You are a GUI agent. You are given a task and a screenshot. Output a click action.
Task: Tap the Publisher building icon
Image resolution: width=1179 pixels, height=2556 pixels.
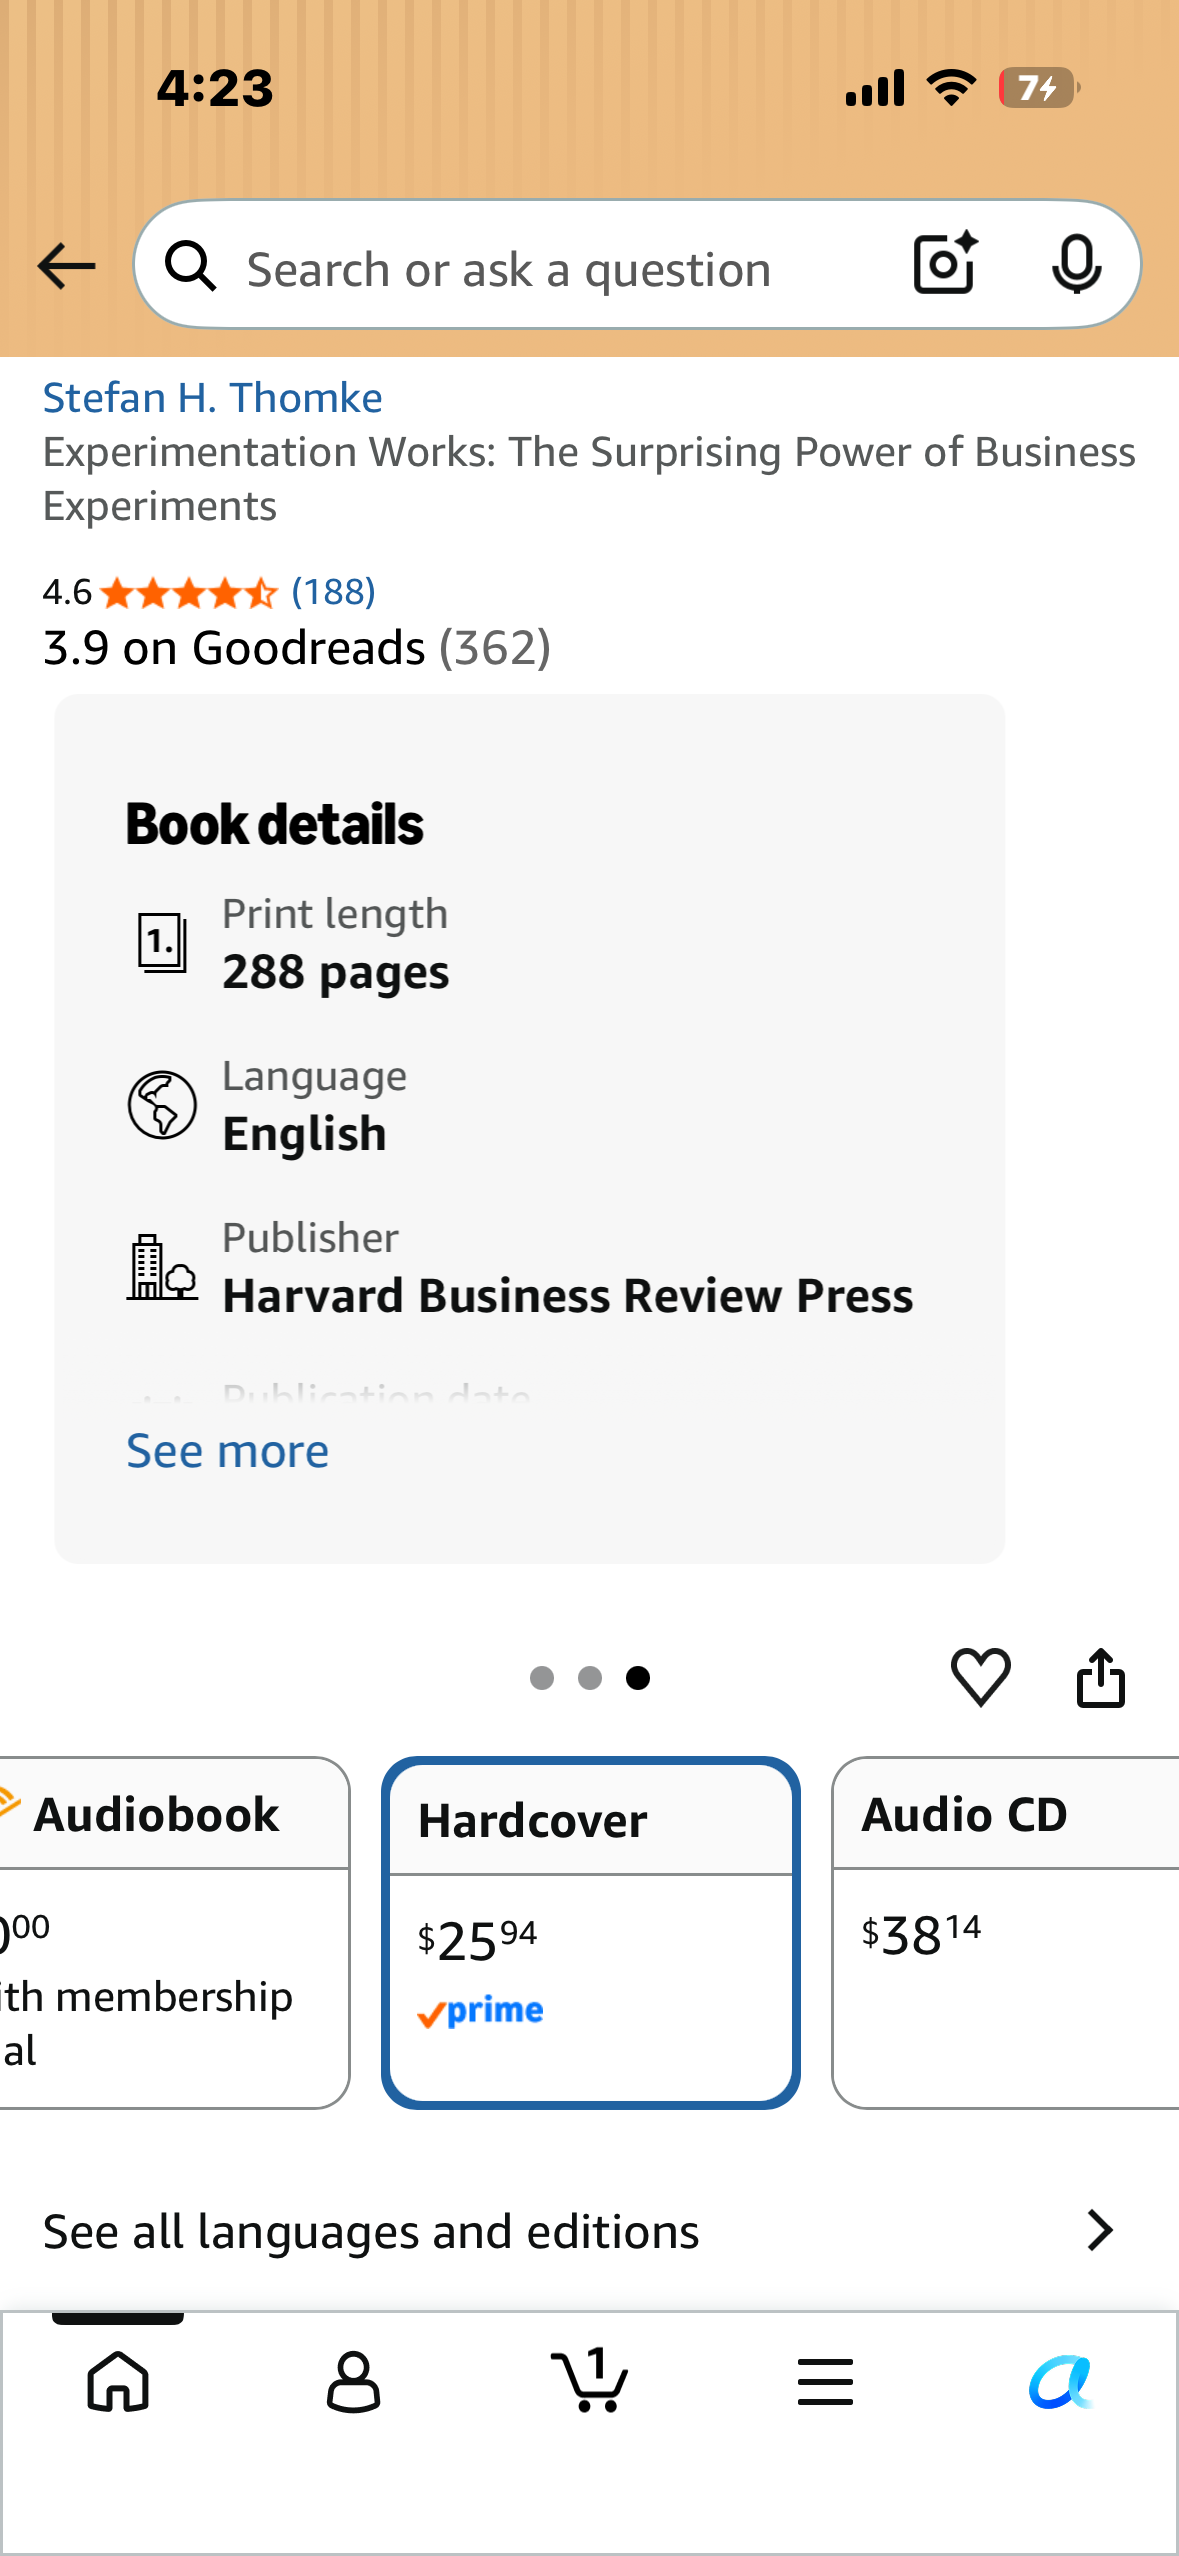162,1267
